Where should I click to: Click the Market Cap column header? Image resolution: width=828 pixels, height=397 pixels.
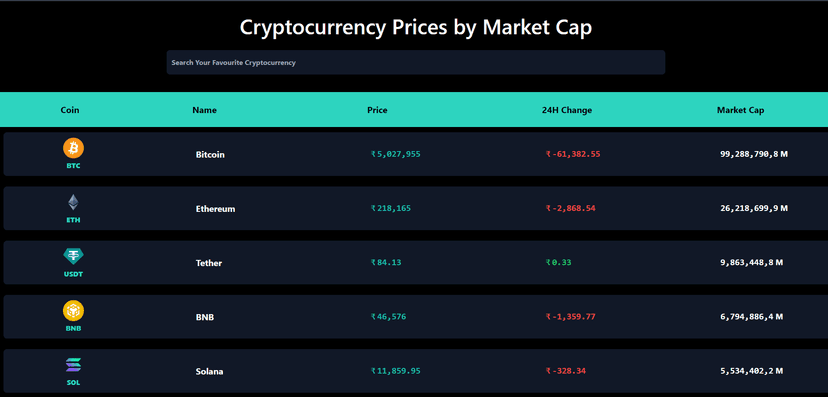(740, 110)
